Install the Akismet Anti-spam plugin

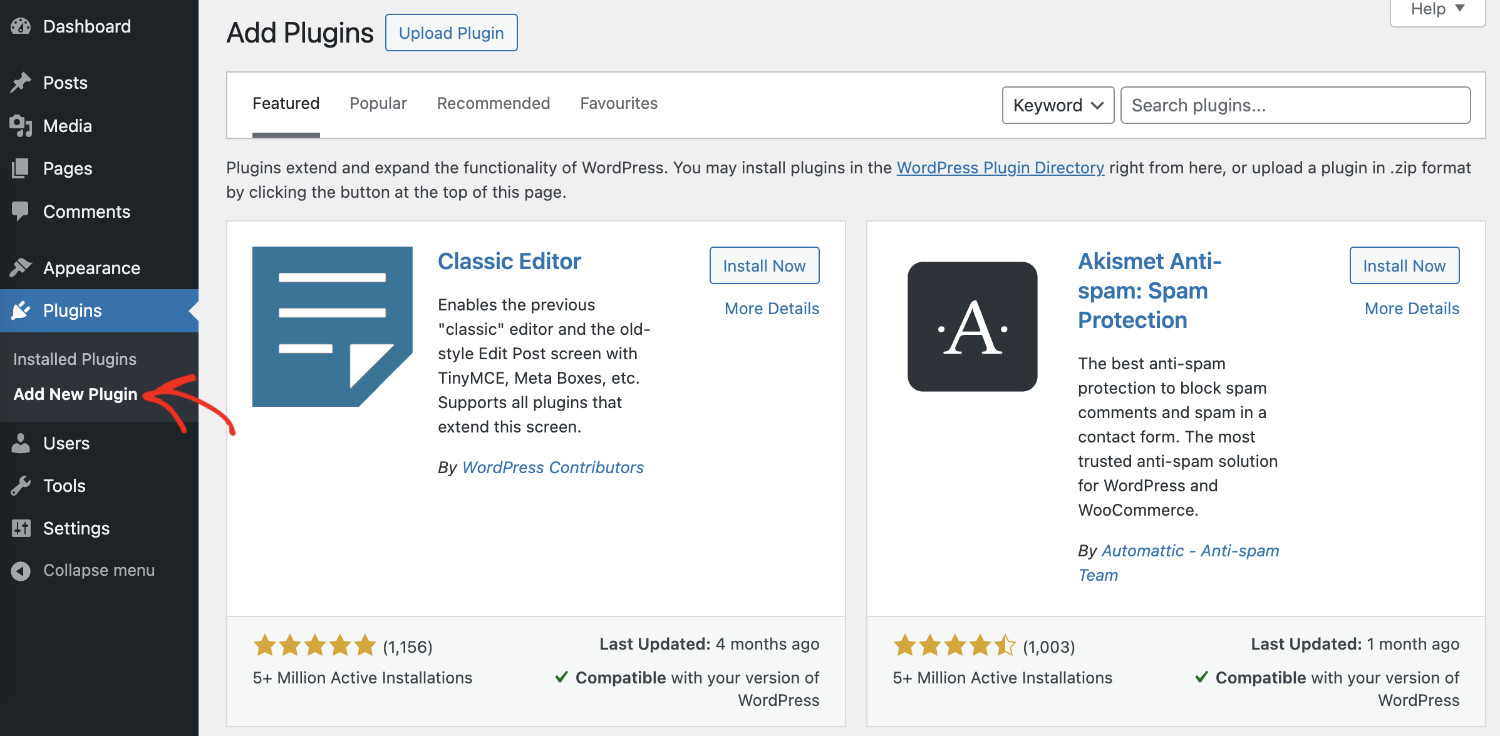[x=1404, y=265]
